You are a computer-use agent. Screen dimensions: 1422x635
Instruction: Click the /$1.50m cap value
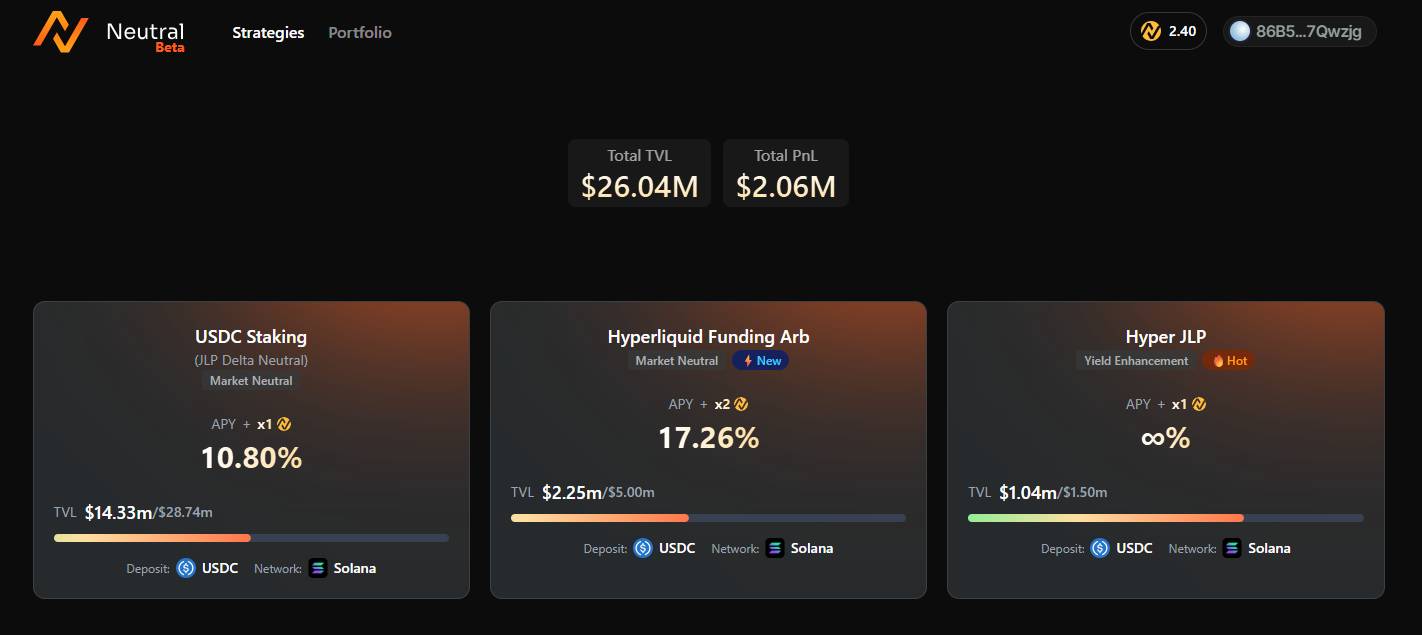click(1083, 493)
